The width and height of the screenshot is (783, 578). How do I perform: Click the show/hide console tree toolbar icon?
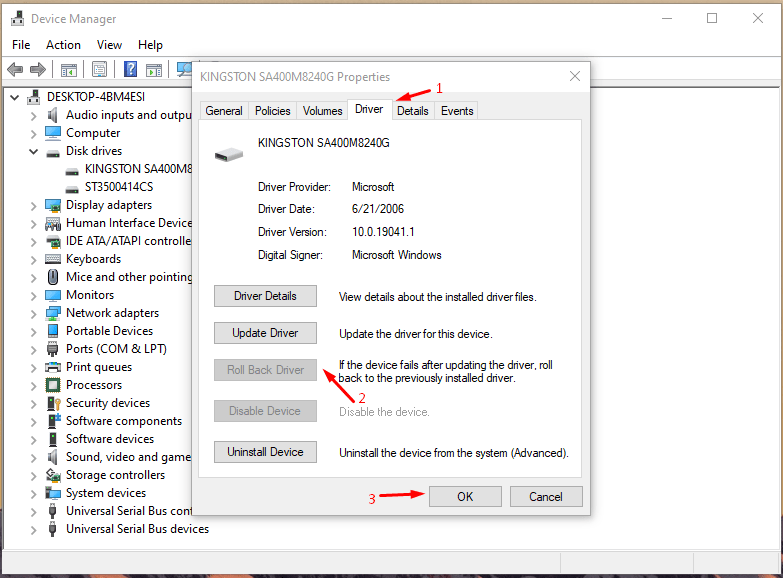(69, 70)
